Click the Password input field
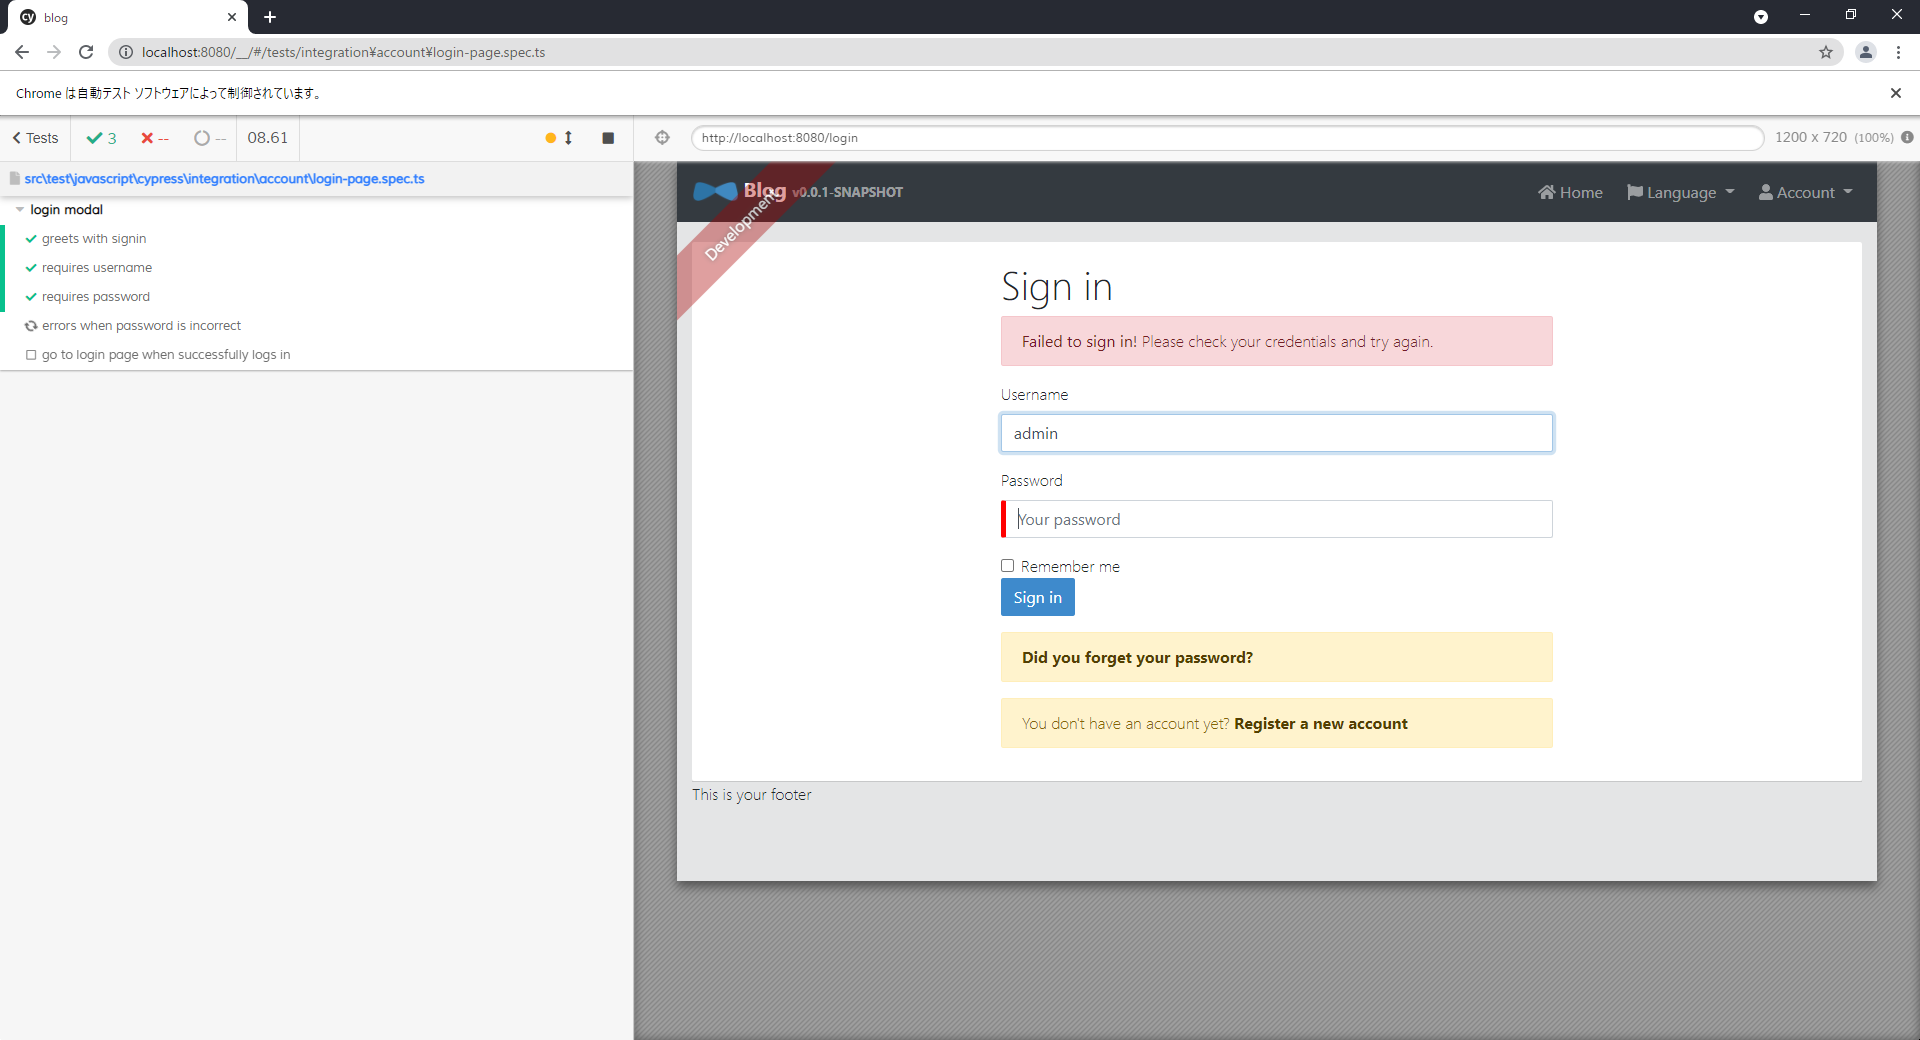Viewport: 1920px width, 1040px height. click(1277, 519)
